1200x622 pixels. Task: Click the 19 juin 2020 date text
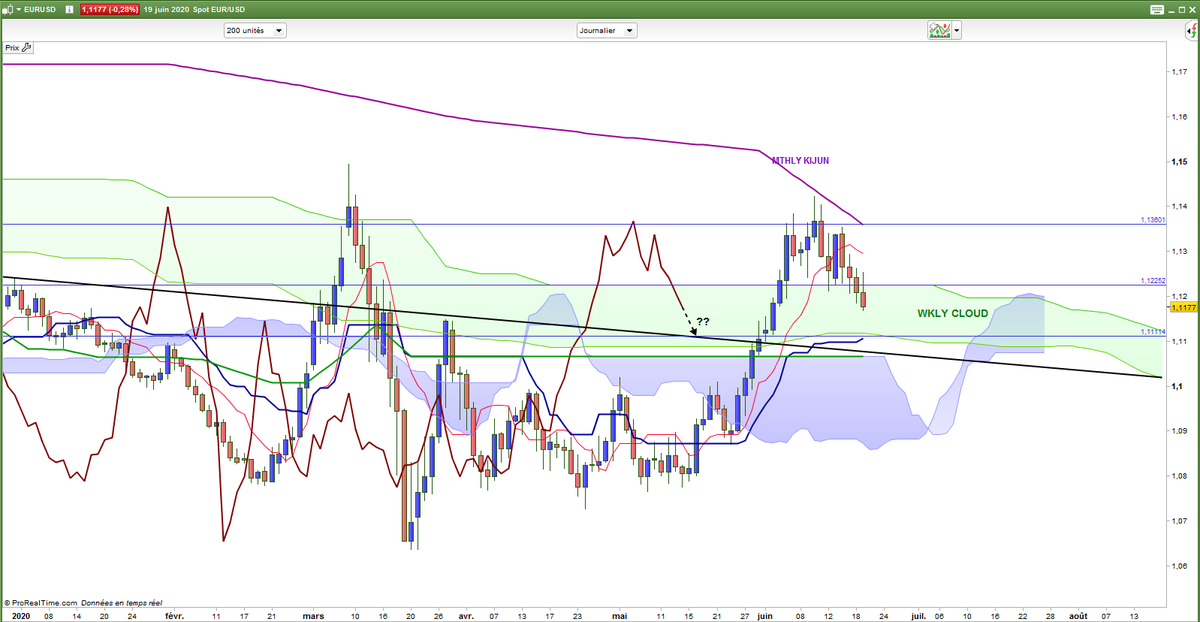[x=166, y=10]
